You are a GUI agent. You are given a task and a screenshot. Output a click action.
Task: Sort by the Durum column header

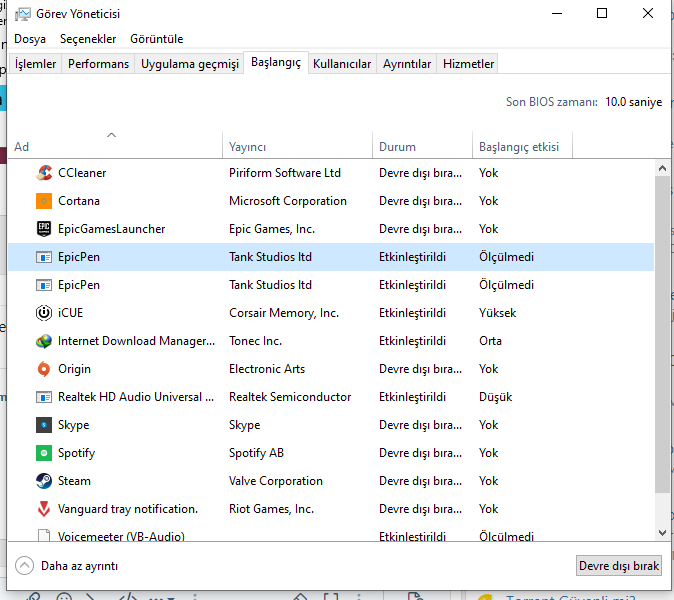pos(422,147)
